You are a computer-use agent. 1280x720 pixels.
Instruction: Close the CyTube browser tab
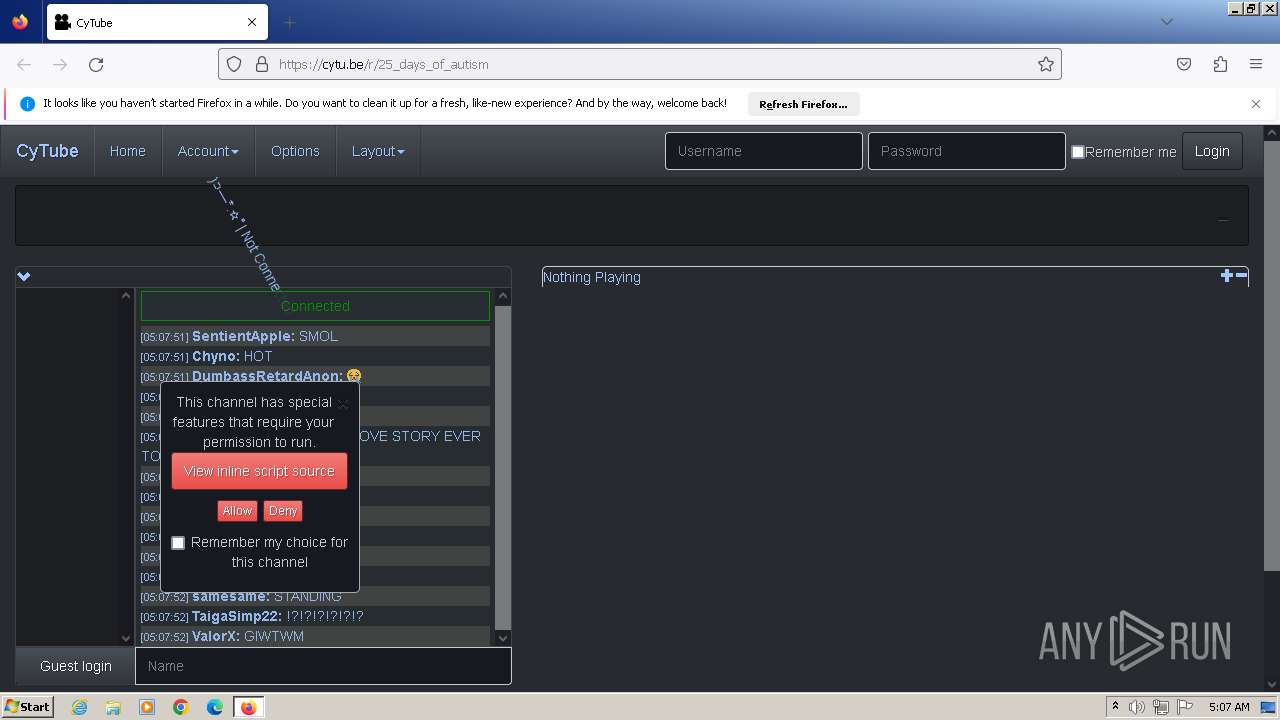click(x=252, y=22)
